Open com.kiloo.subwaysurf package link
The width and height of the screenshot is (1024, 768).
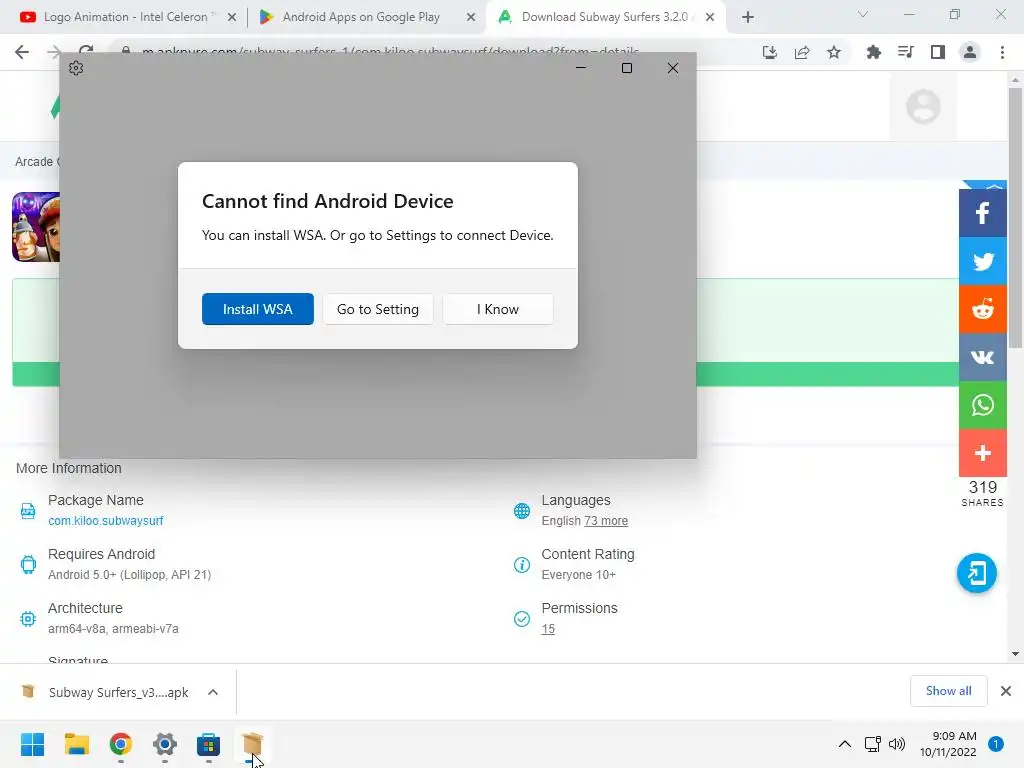tap(106, 520)
